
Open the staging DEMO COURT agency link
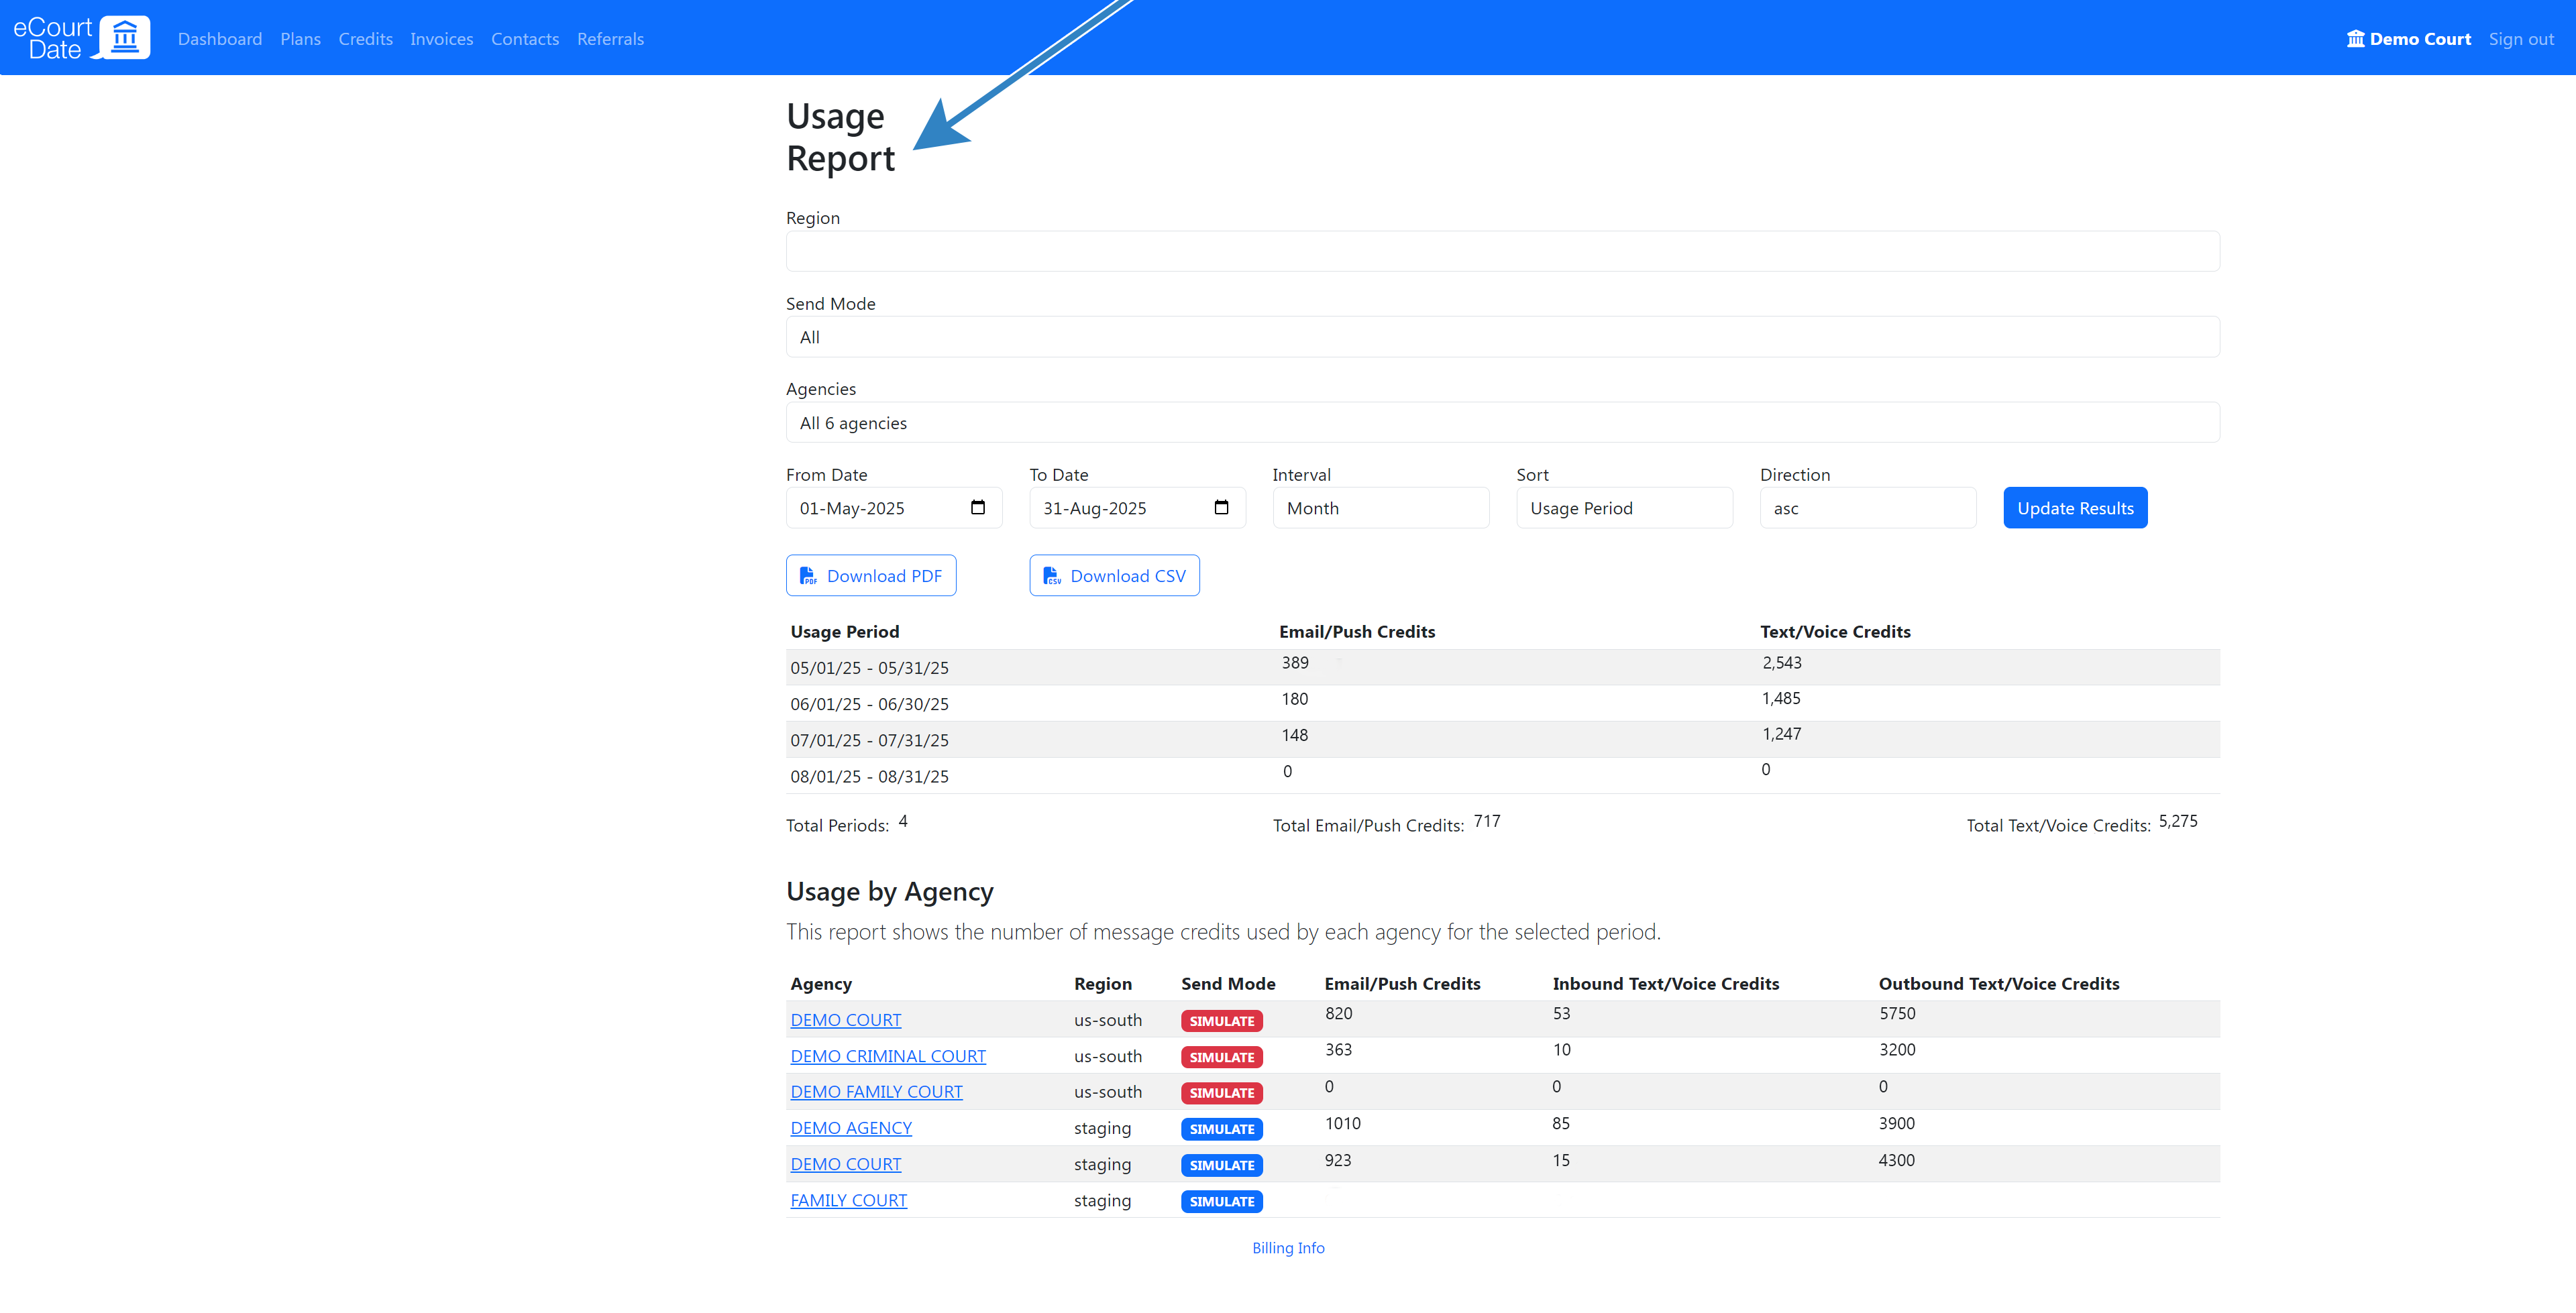point(845,1164)
